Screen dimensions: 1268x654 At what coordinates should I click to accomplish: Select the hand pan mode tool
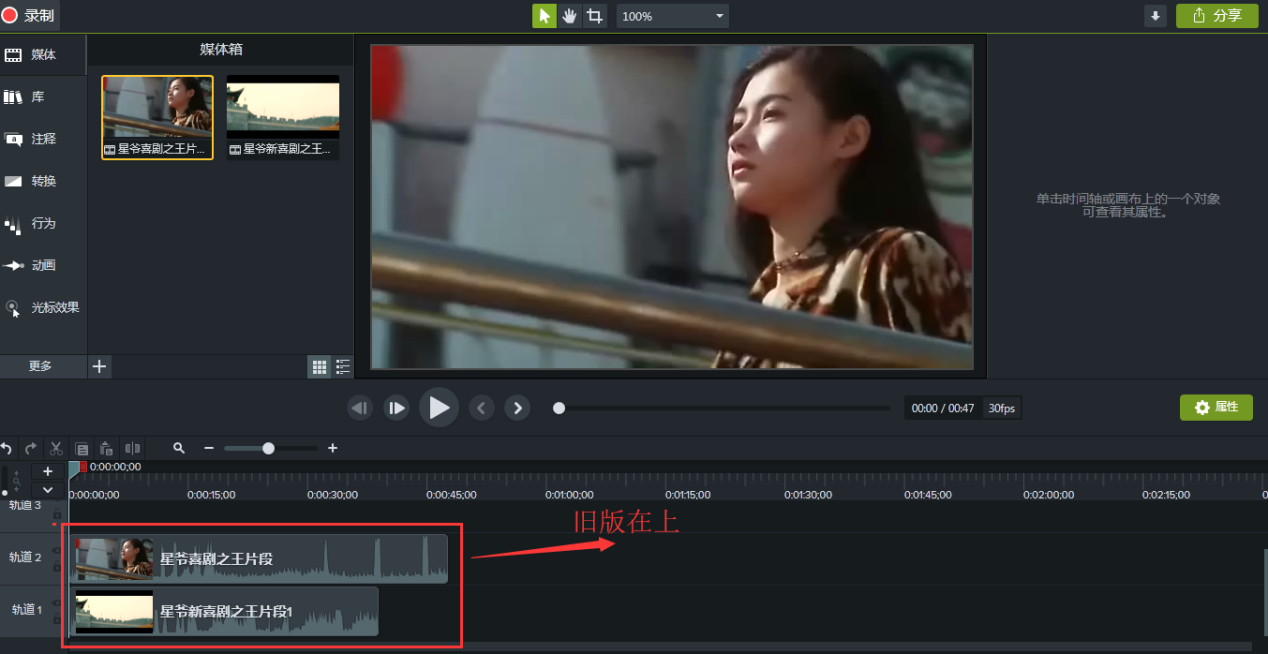point(570,16)
